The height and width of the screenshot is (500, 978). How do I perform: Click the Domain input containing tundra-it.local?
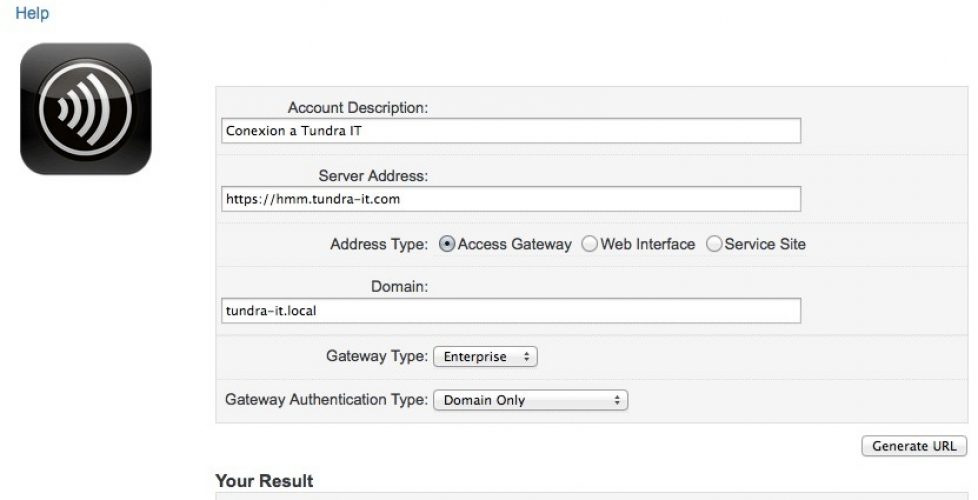point(510,311)
